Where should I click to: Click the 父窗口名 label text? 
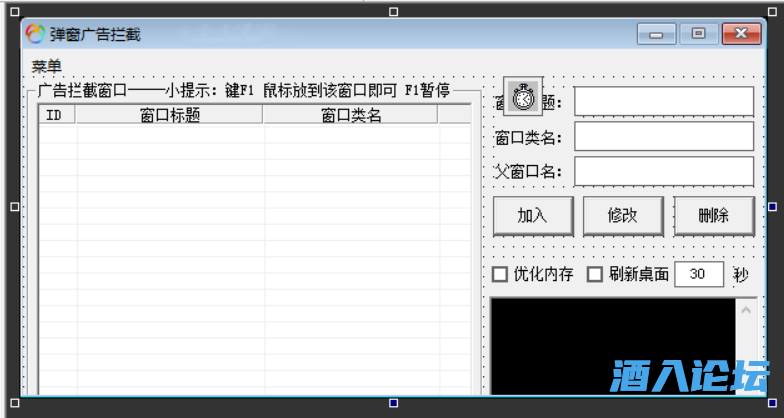click(528, 172)
